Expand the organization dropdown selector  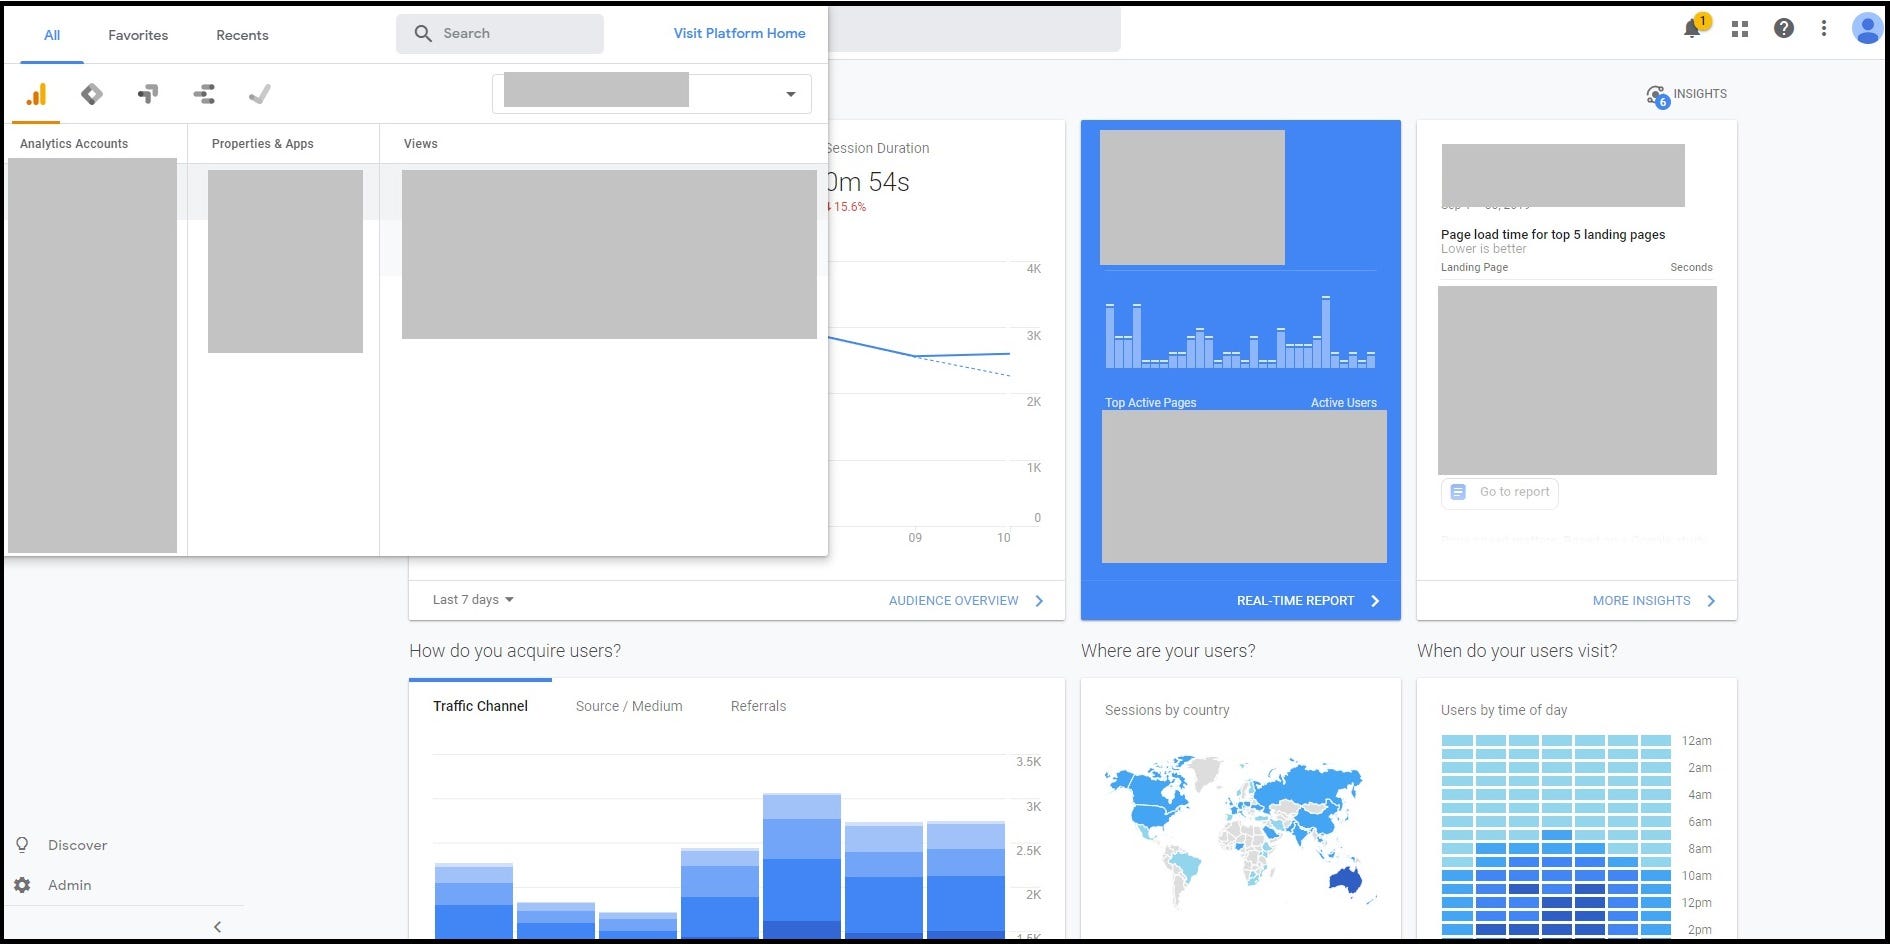[652, 94]
